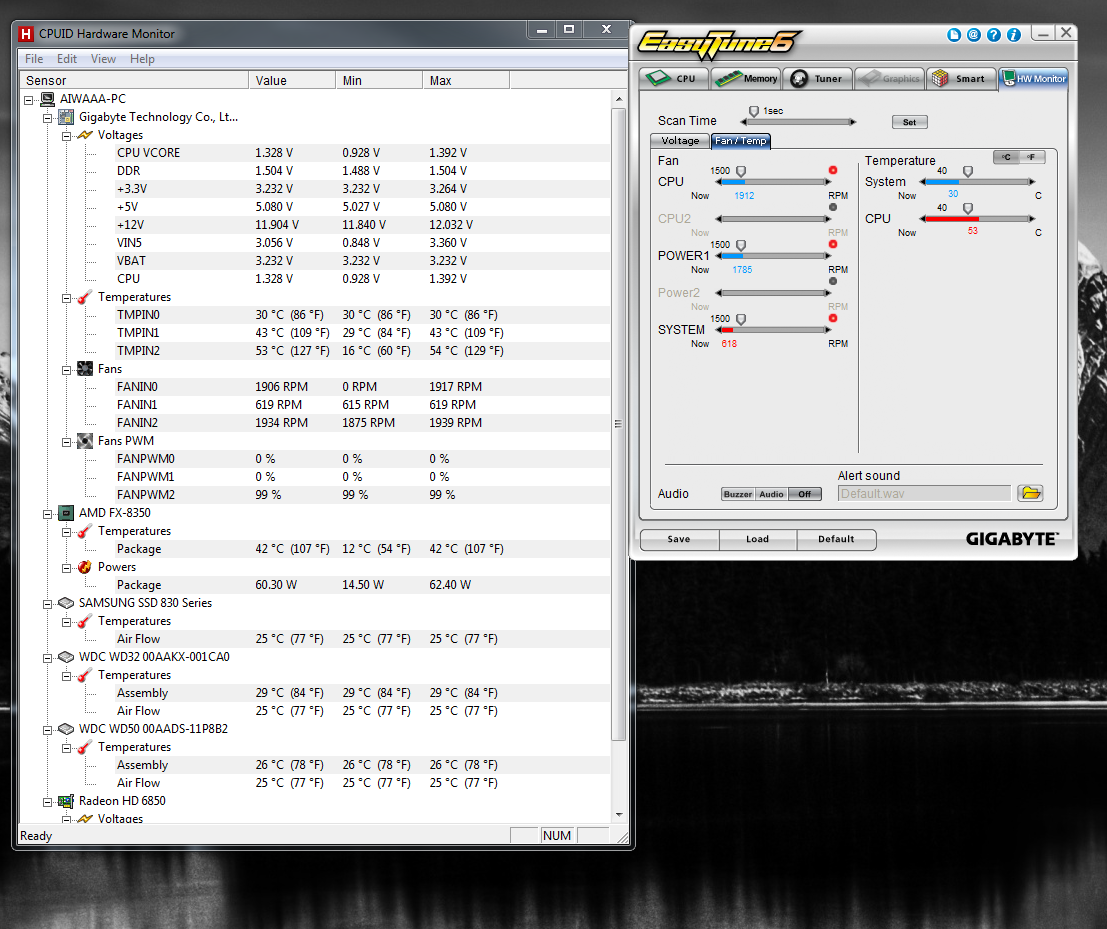Click drive icon beside WDC WD32 00AAKX-001CA0
This screenshot has width=1107, height=929.
click(x=66, y=657)
